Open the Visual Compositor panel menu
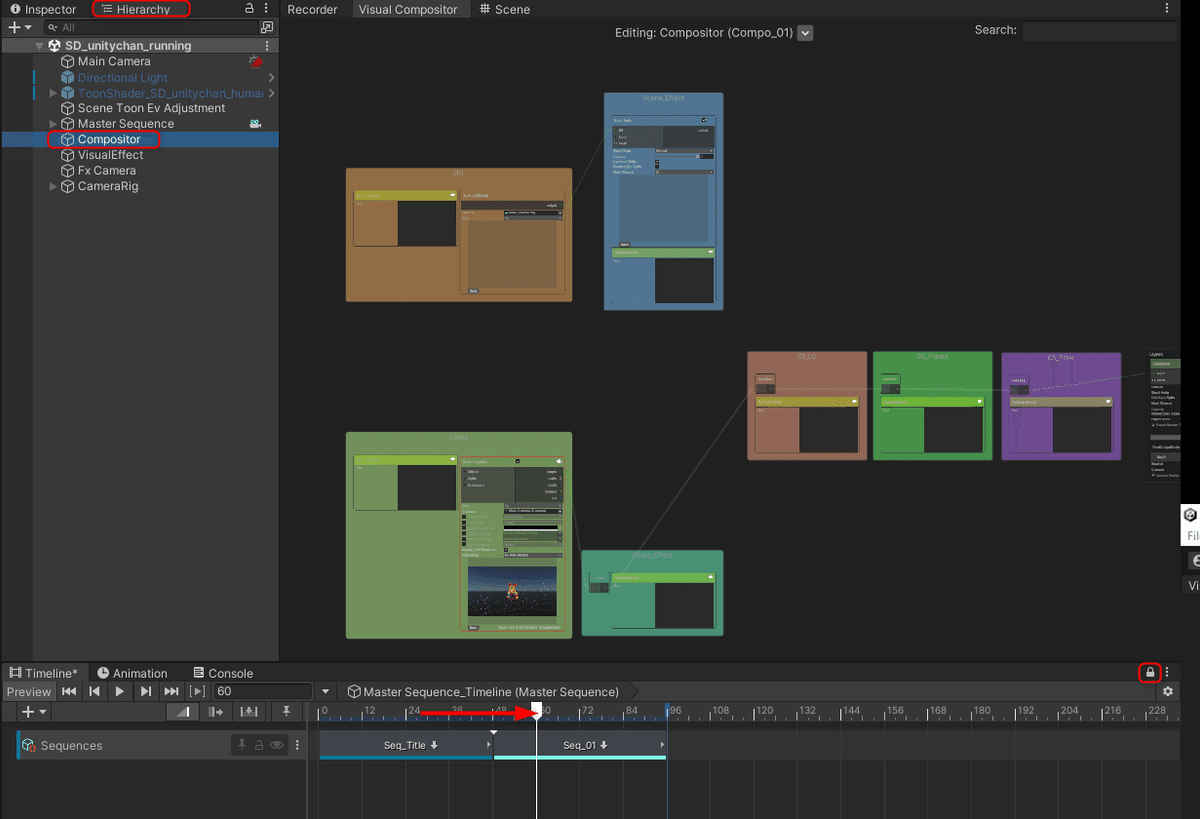 pyautogui.click(x=1167, y=9)
